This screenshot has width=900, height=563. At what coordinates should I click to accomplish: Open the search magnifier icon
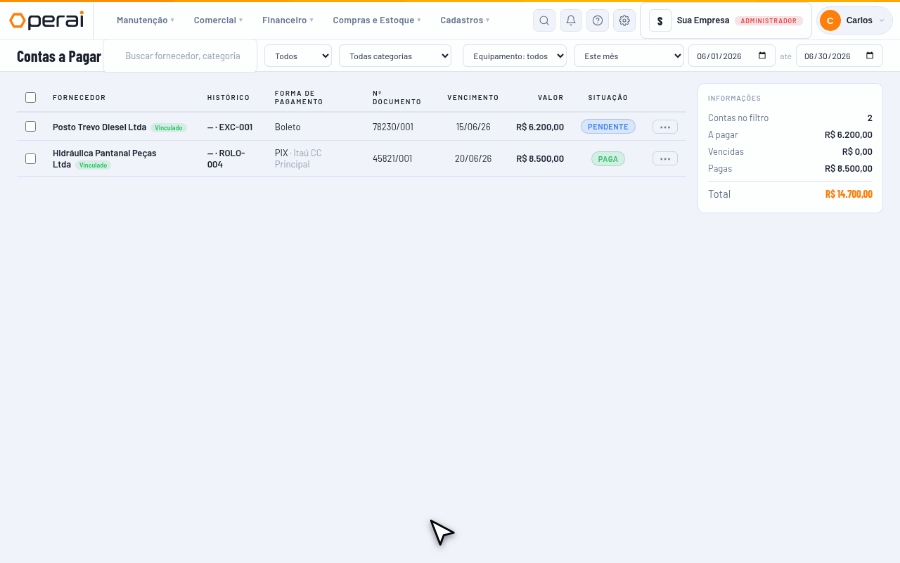544,20
